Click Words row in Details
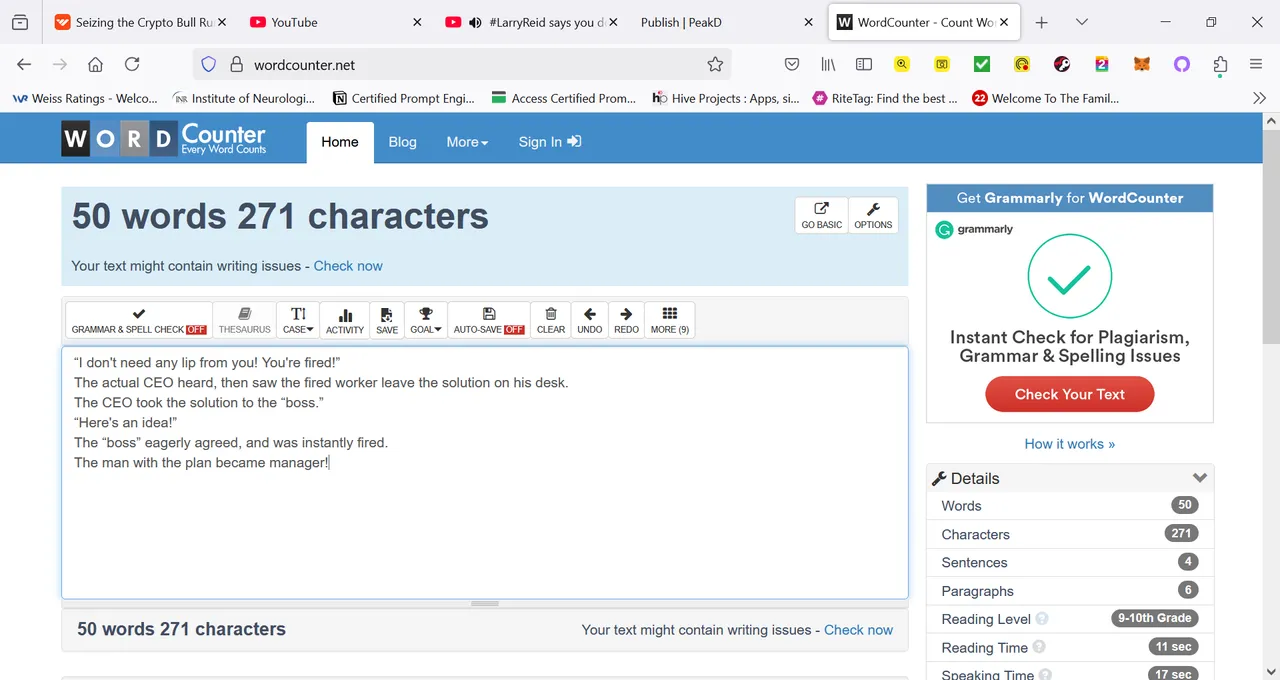This screenshot has width=1280, height=680. pos(1070,506)
